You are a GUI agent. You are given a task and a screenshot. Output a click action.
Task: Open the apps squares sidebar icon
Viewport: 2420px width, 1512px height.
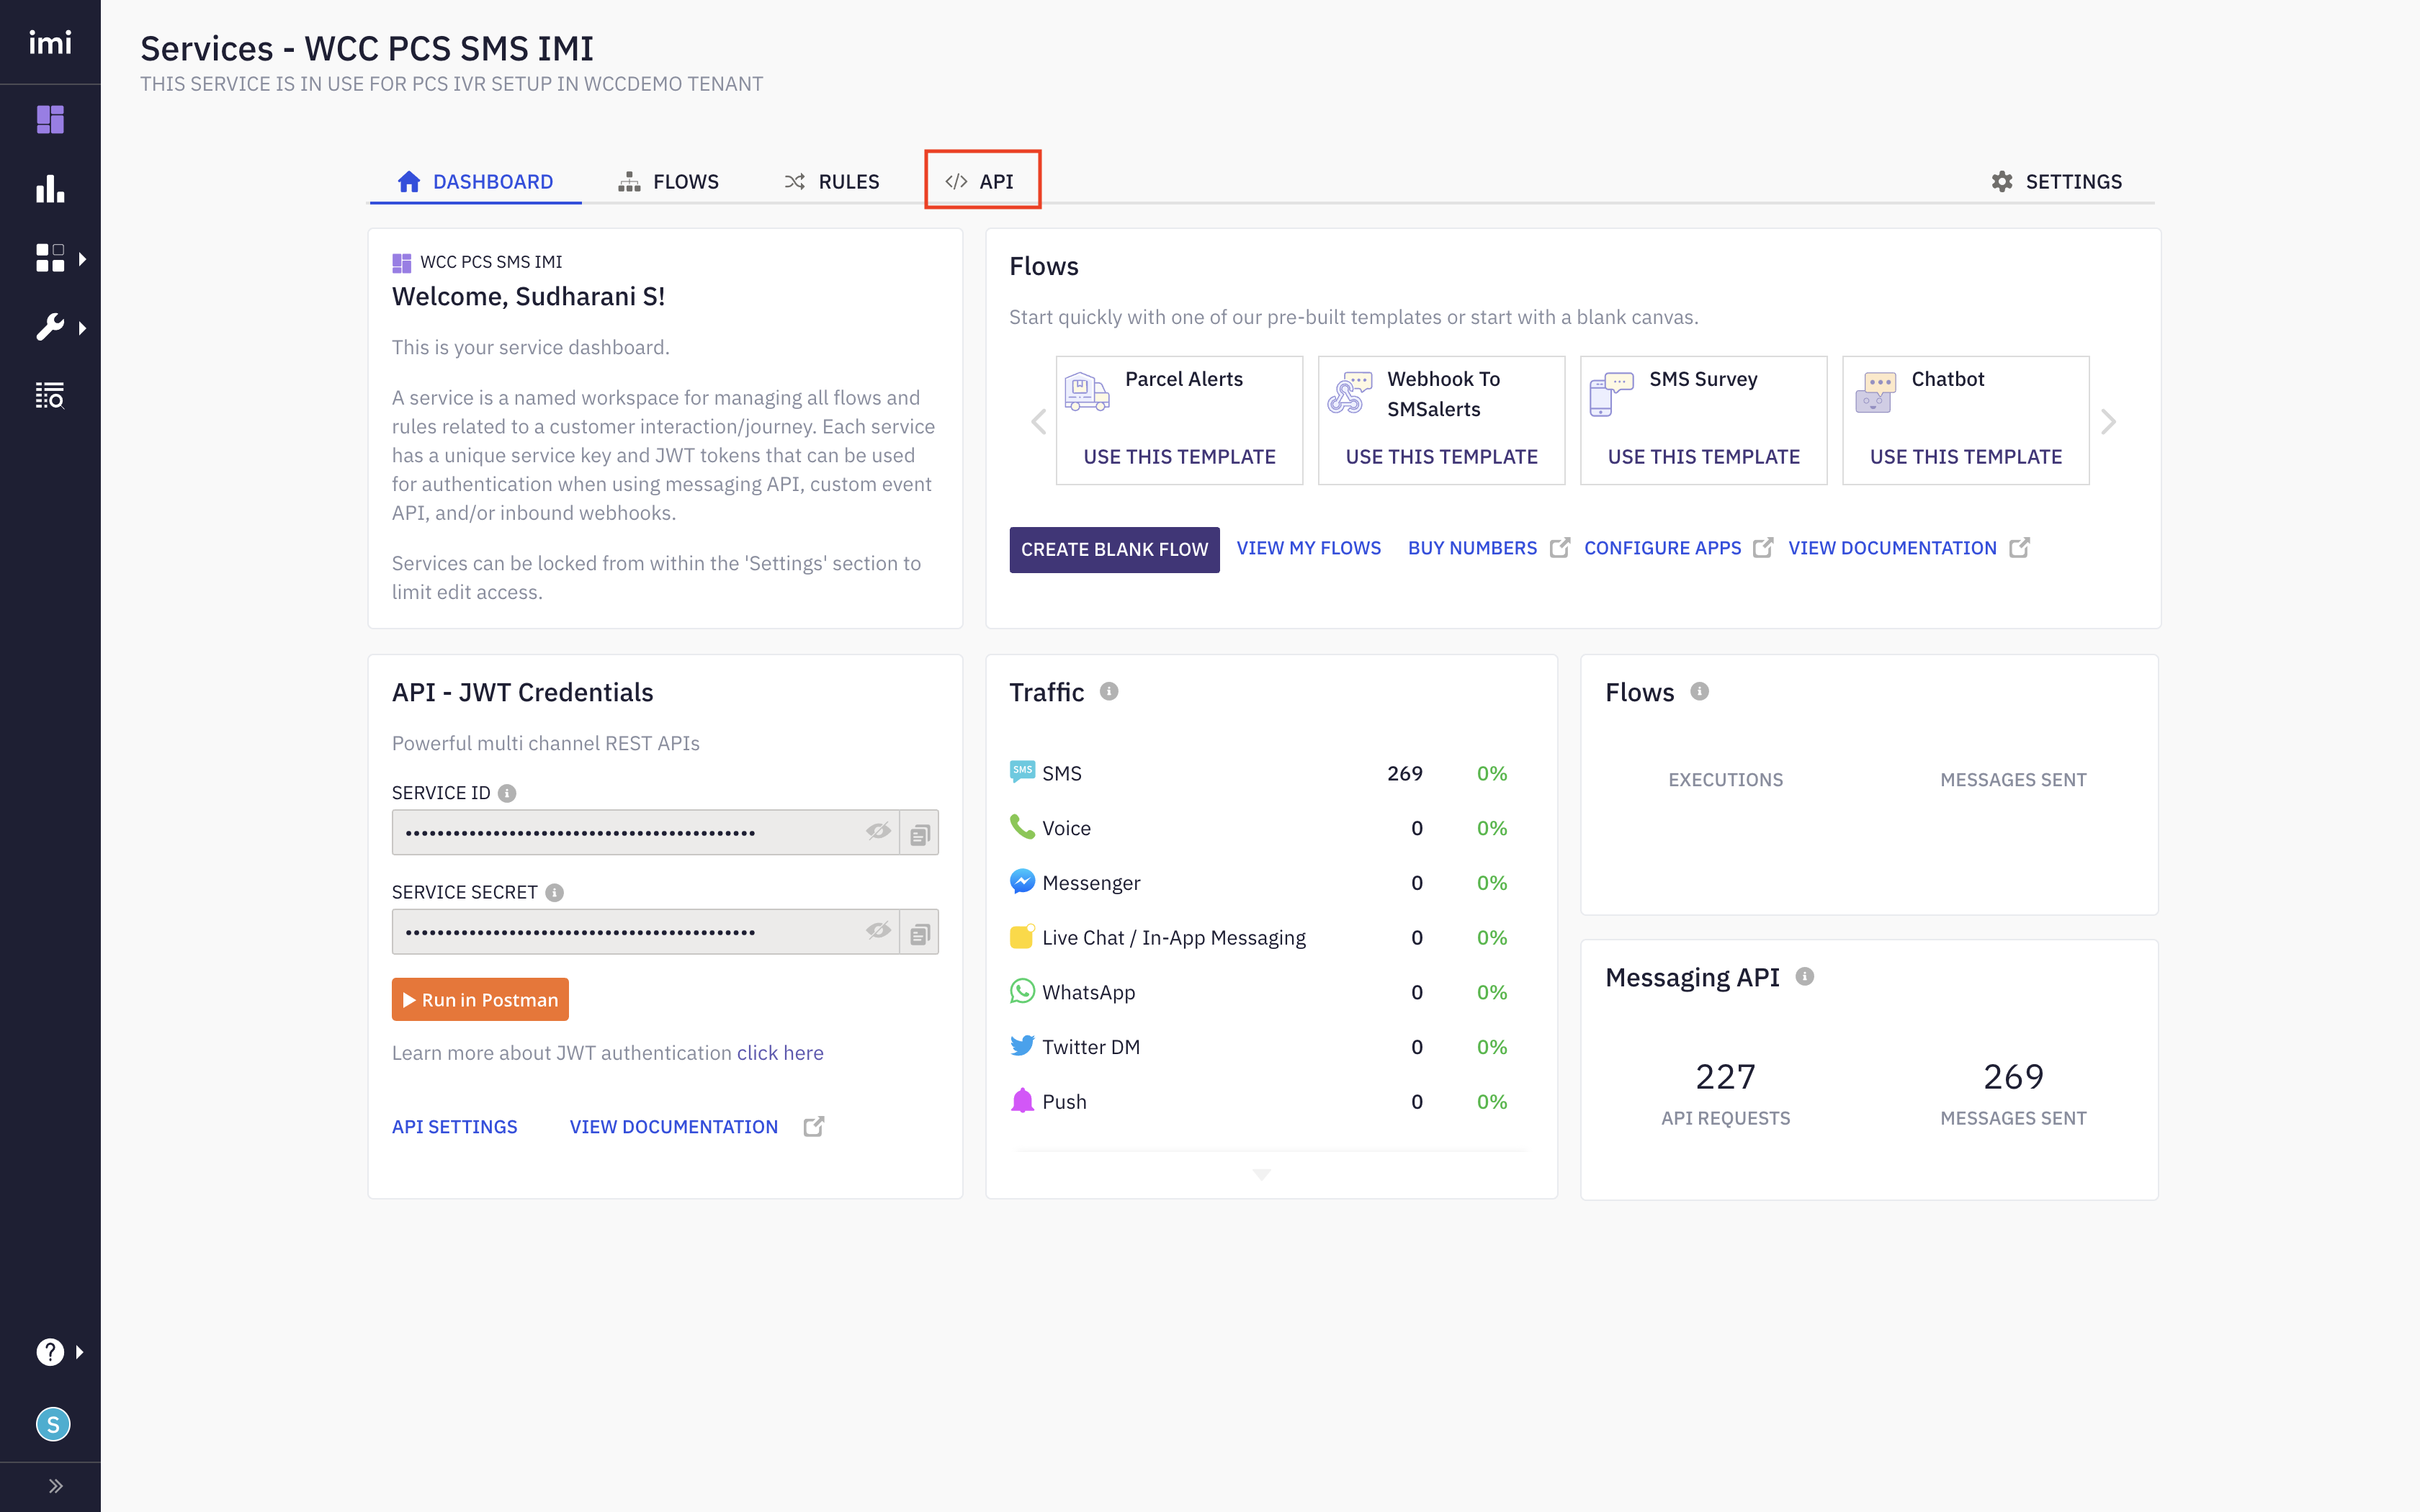pyautogui.click(x=50, y=258)
